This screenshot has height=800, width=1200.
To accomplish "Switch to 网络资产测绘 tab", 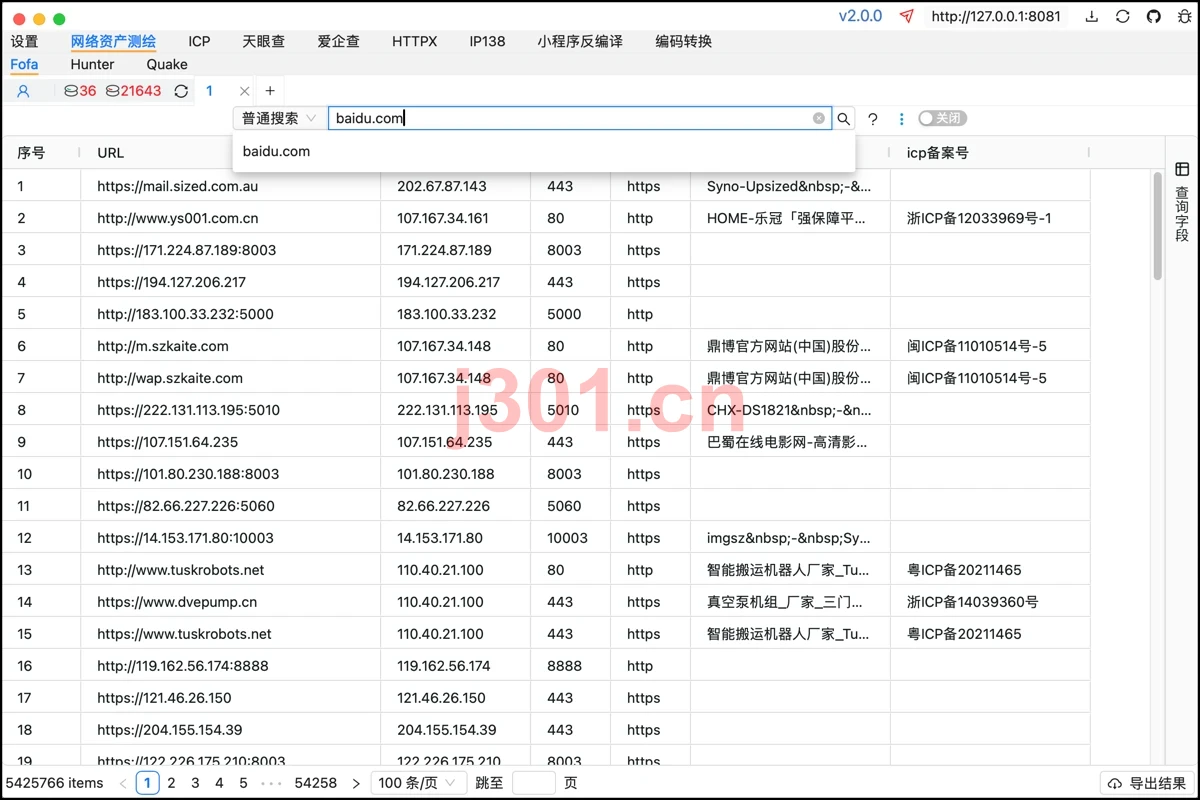I will click(113, 41).
